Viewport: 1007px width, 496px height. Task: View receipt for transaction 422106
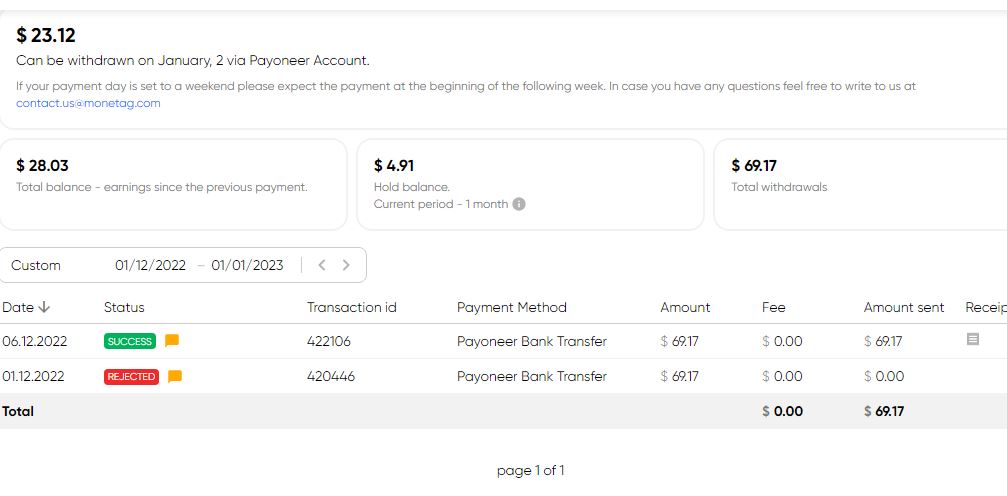tap(972, 339)
